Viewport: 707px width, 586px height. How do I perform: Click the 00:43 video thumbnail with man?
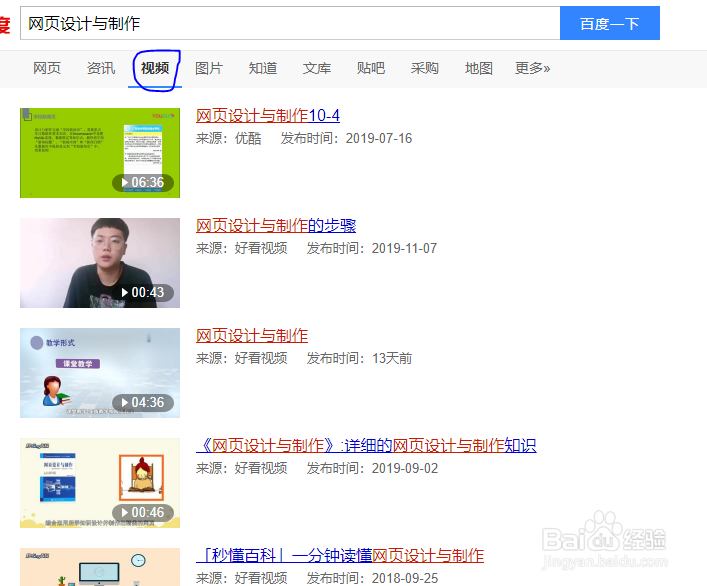point(100,263)
